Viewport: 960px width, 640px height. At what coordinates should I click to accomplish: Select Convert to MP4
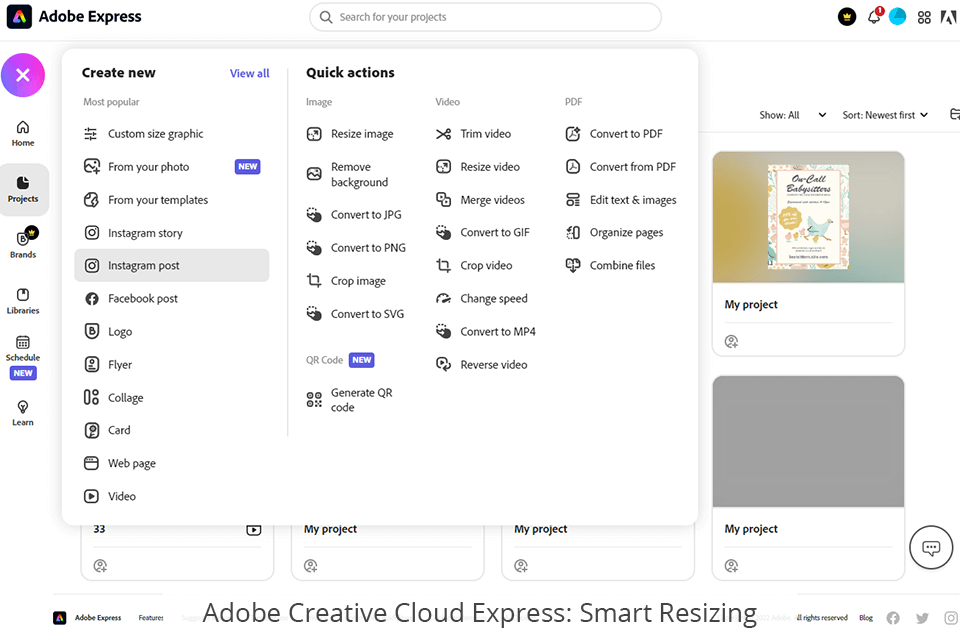486,331
